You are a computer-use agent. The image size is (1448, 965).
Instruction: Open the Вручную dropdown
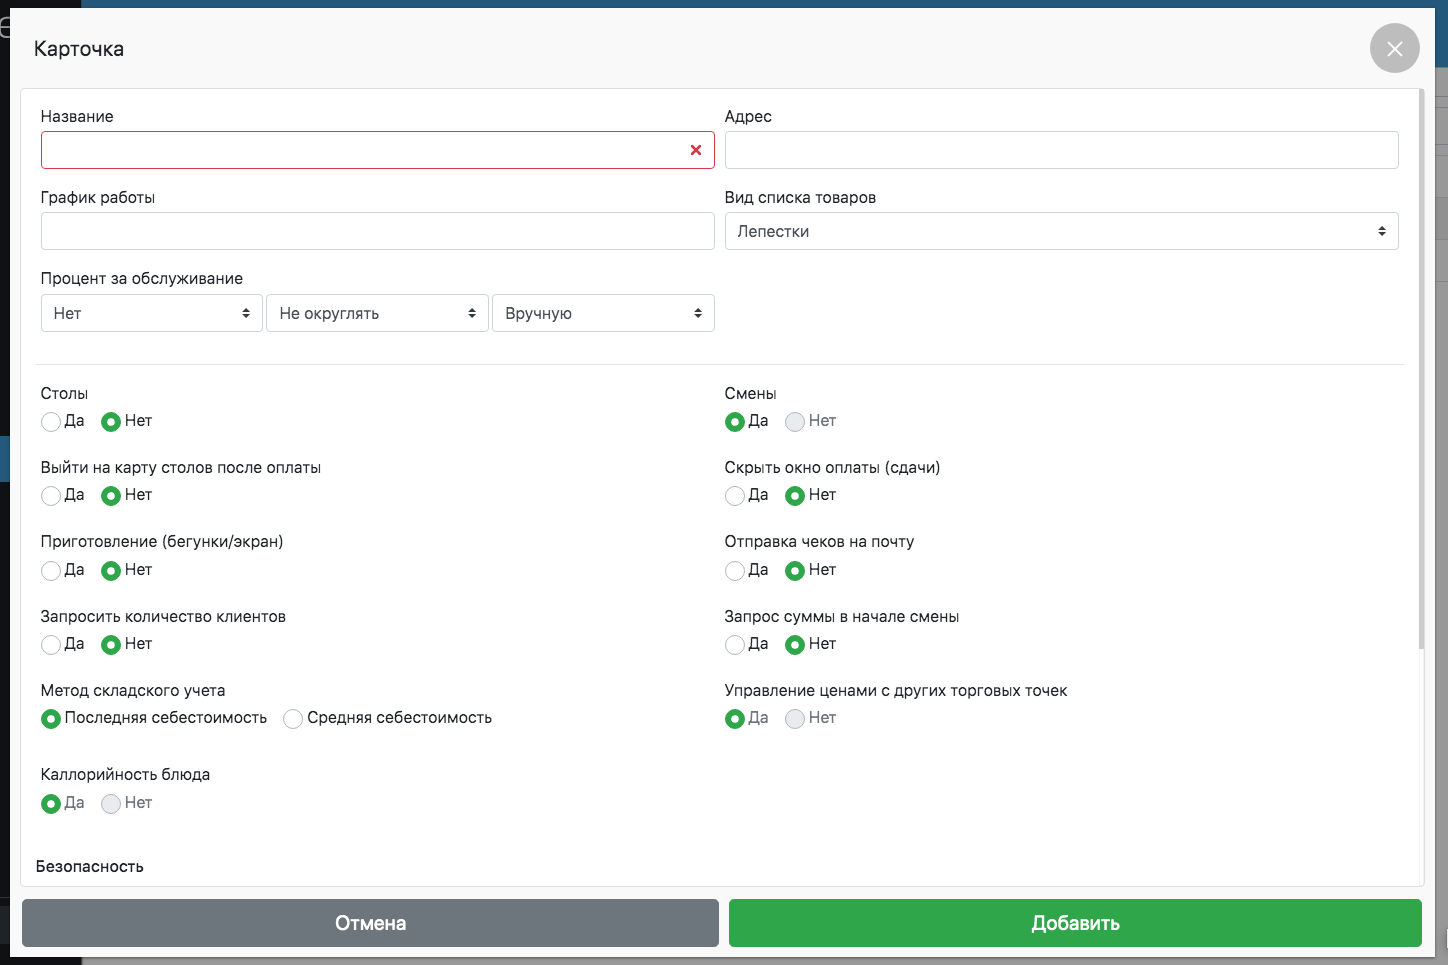click(x=603, y=313)
